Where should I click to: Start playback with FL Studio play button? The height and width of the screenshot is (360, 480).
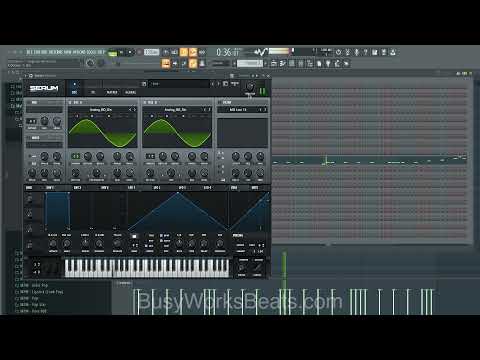(x=121, y=52)
